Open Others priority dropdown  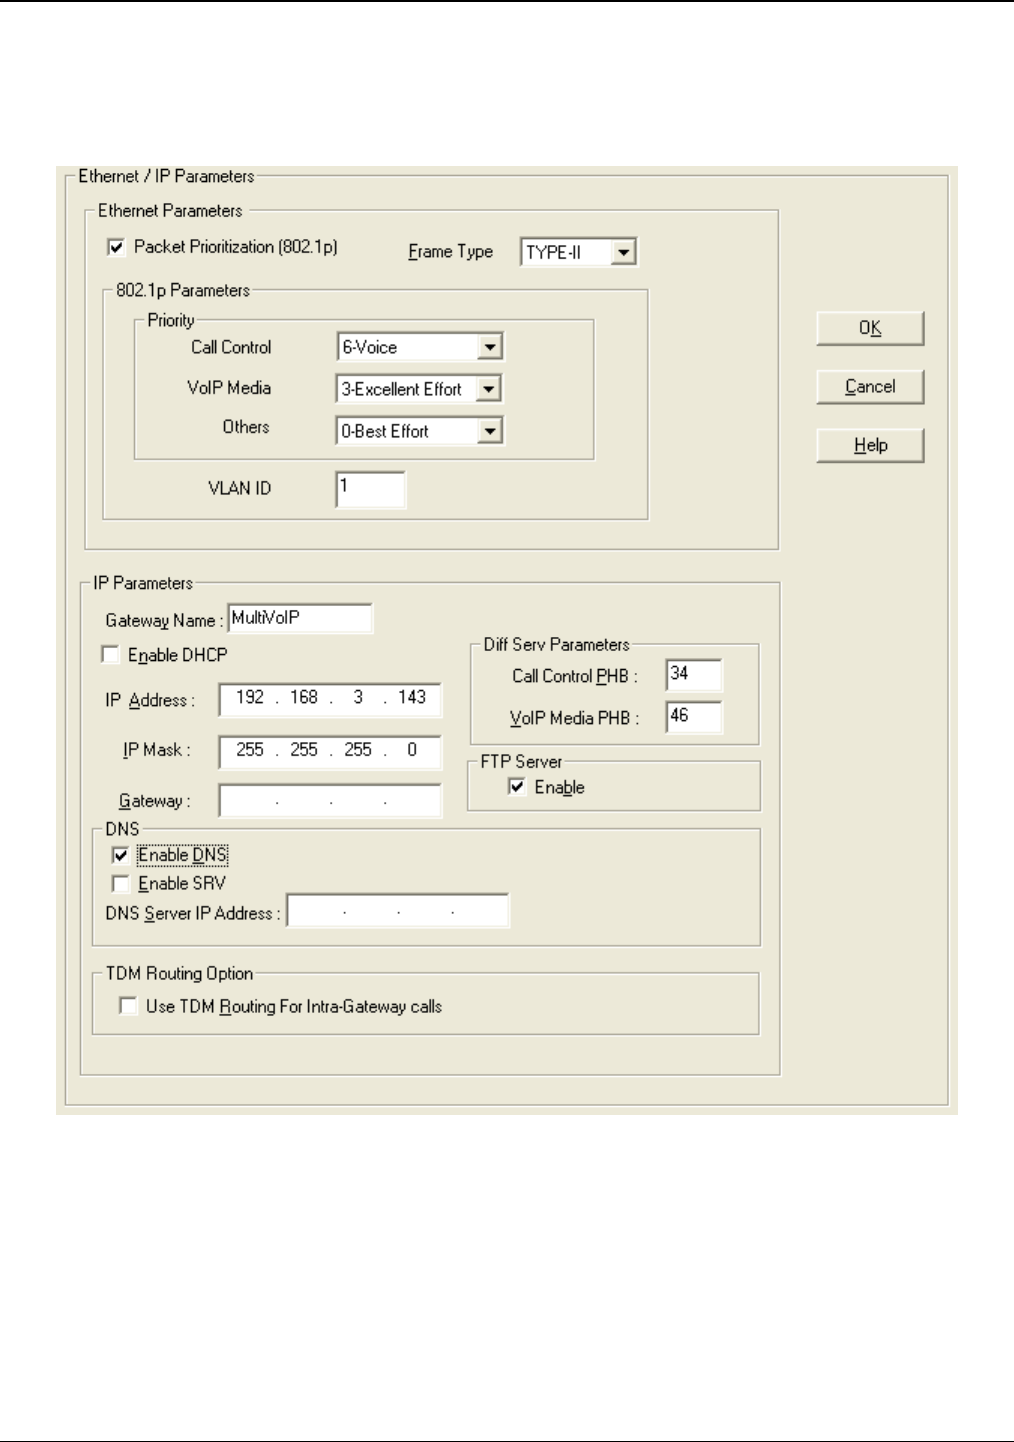tap(489, 431)
